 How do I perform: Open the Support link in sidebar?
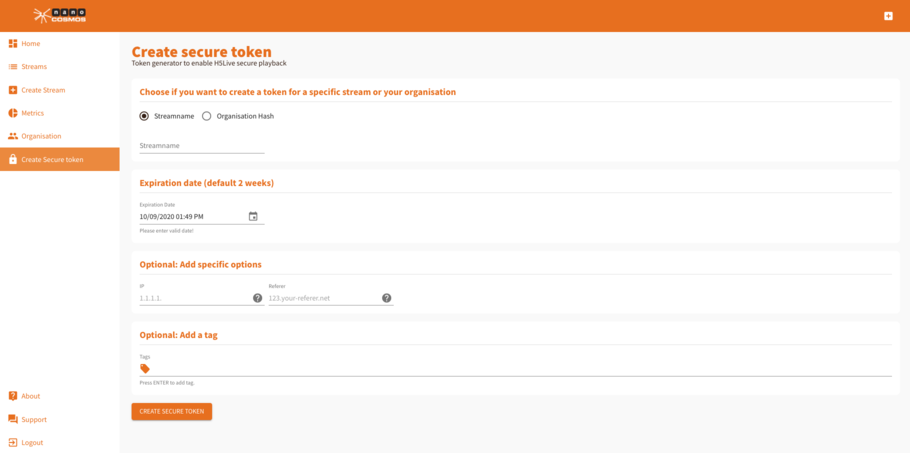[60, 419]
